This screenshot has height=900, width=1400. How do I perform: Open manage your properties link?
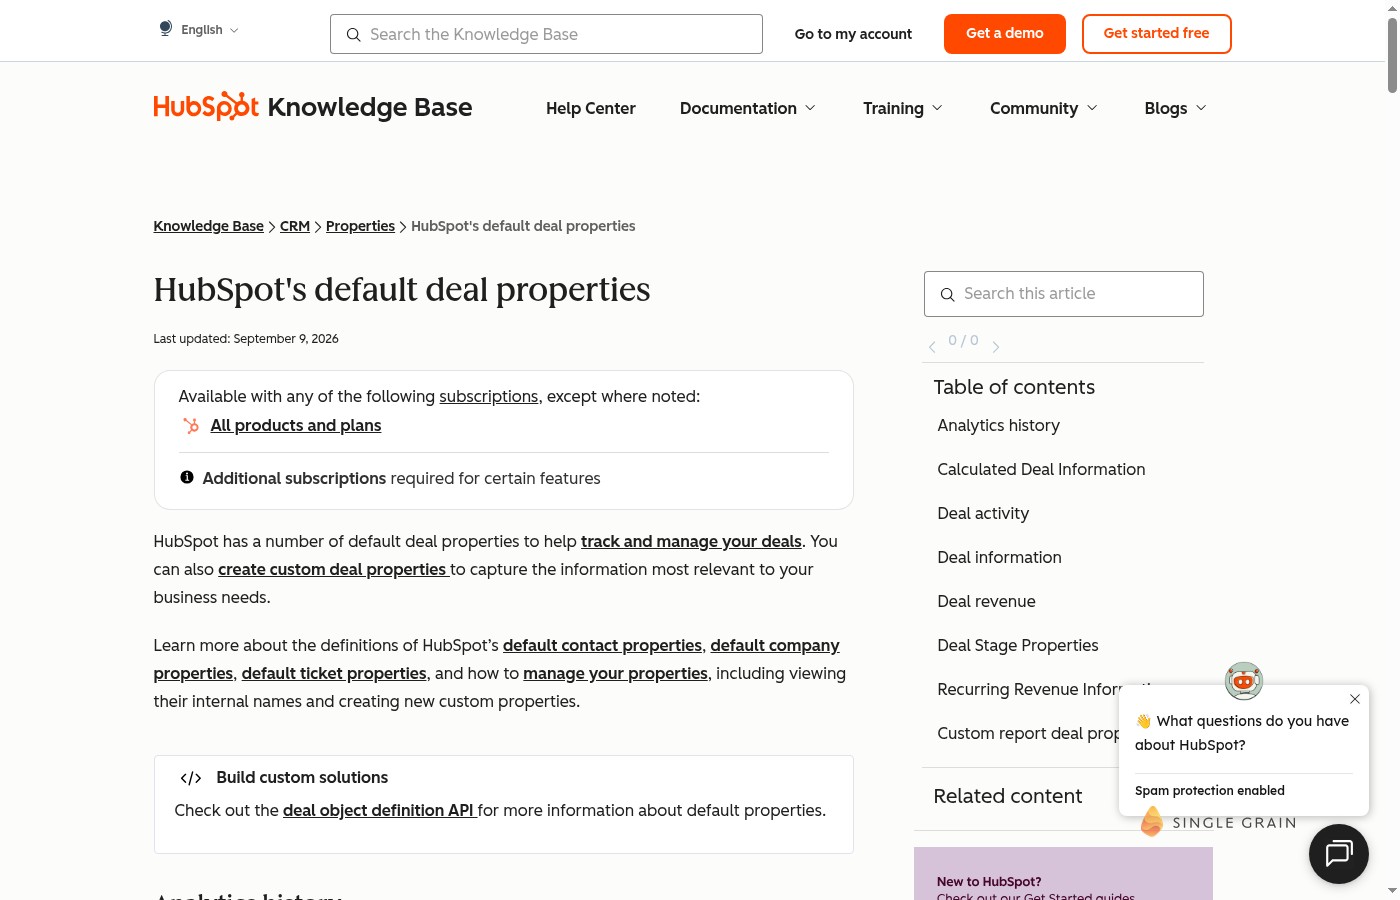[615, 673]
